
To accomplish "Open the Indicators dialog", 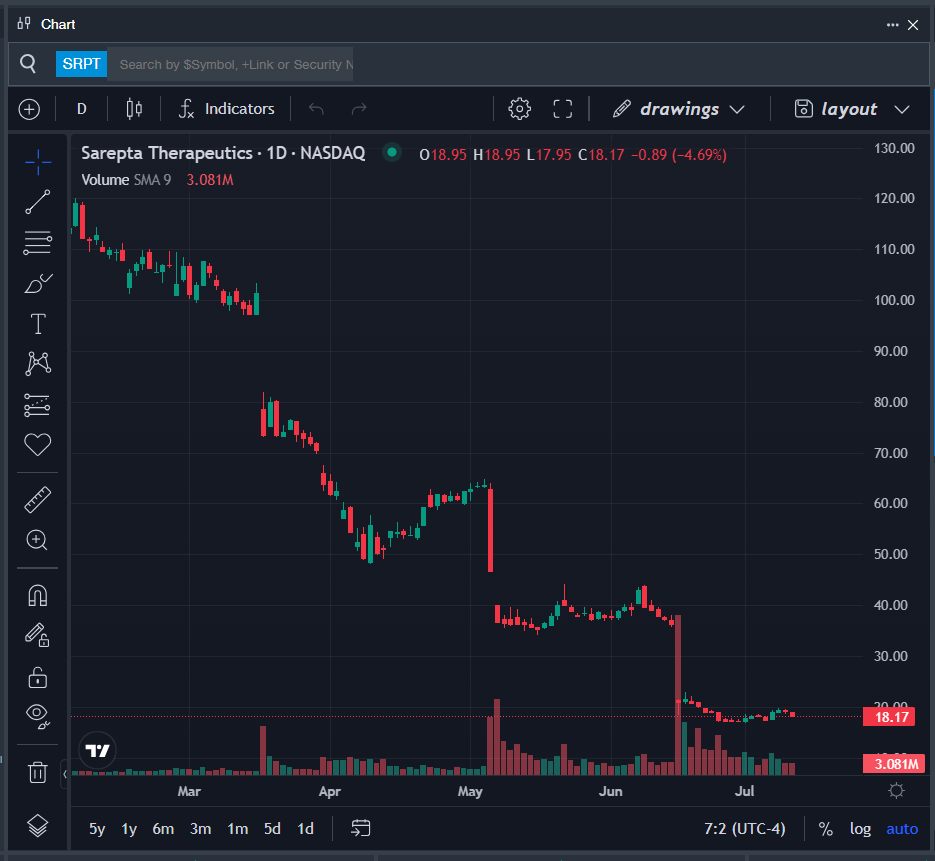I will (x=227, y=109).
